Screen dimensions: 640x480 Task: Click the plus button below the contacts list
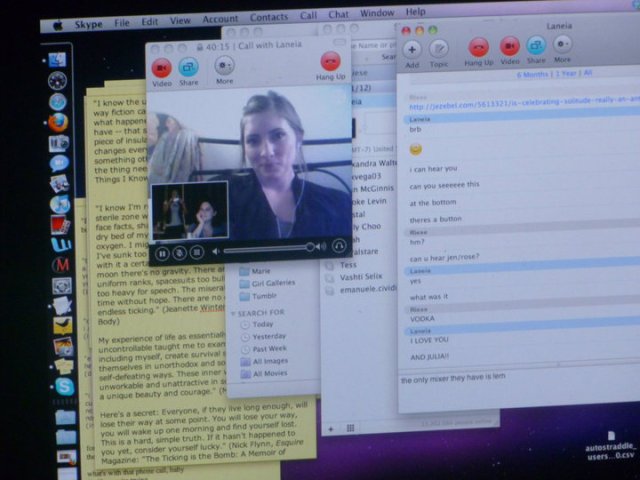click(x=331, y=429)
